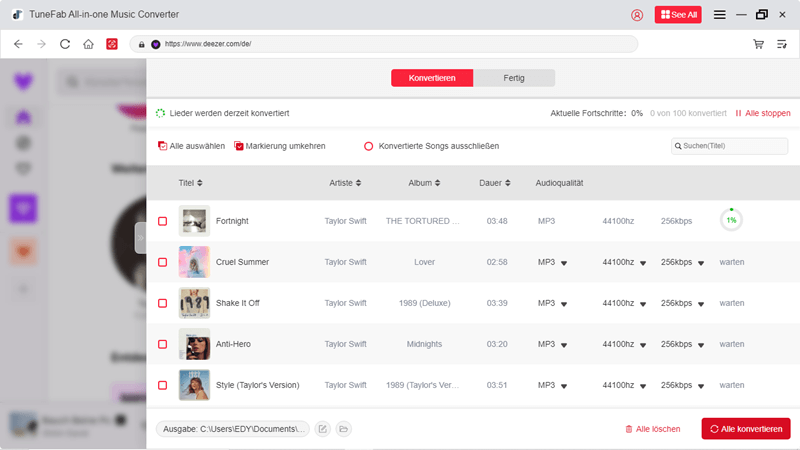Screen dimensions: 800x450
Task: Toggle Markierung umkehren checkbox
Action: (x=238, y=146)
